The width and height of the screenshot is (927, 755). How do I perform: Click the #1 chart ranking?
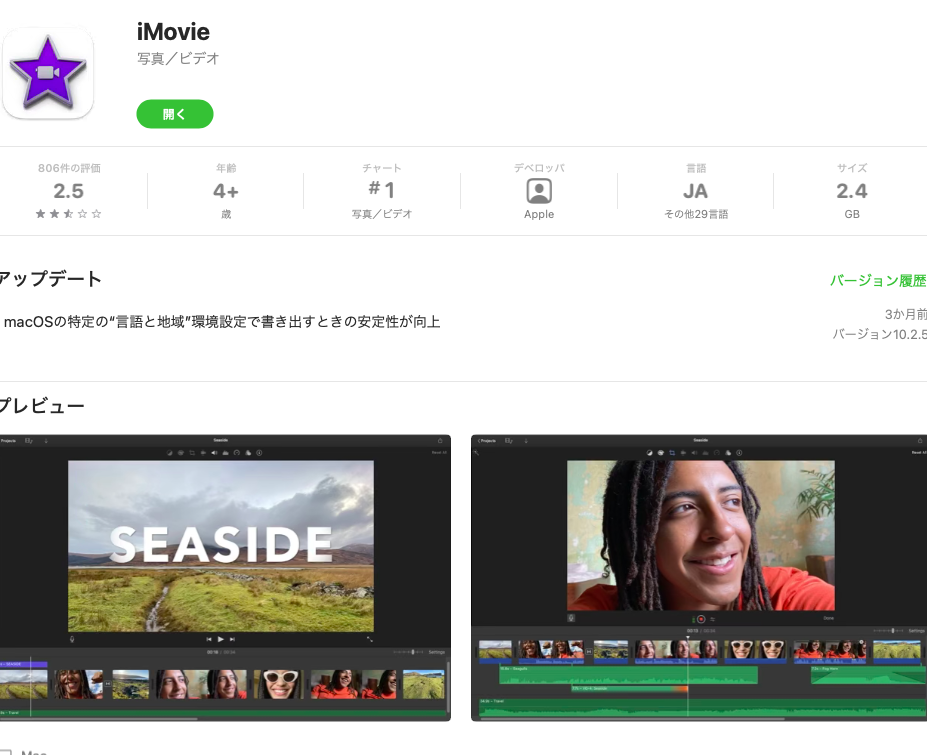381,190
